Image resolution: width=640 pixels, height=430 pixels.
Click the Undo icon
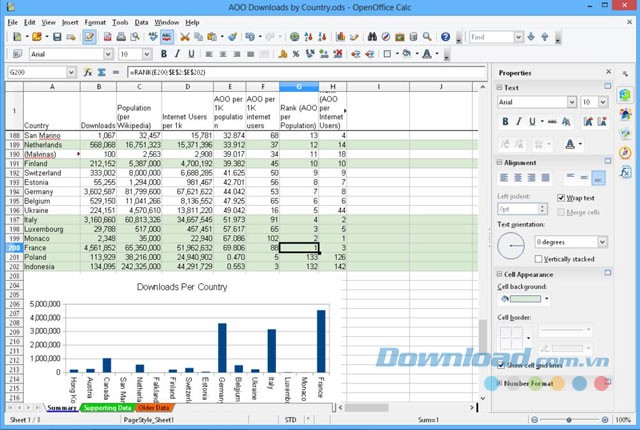[x=249, y=37]
